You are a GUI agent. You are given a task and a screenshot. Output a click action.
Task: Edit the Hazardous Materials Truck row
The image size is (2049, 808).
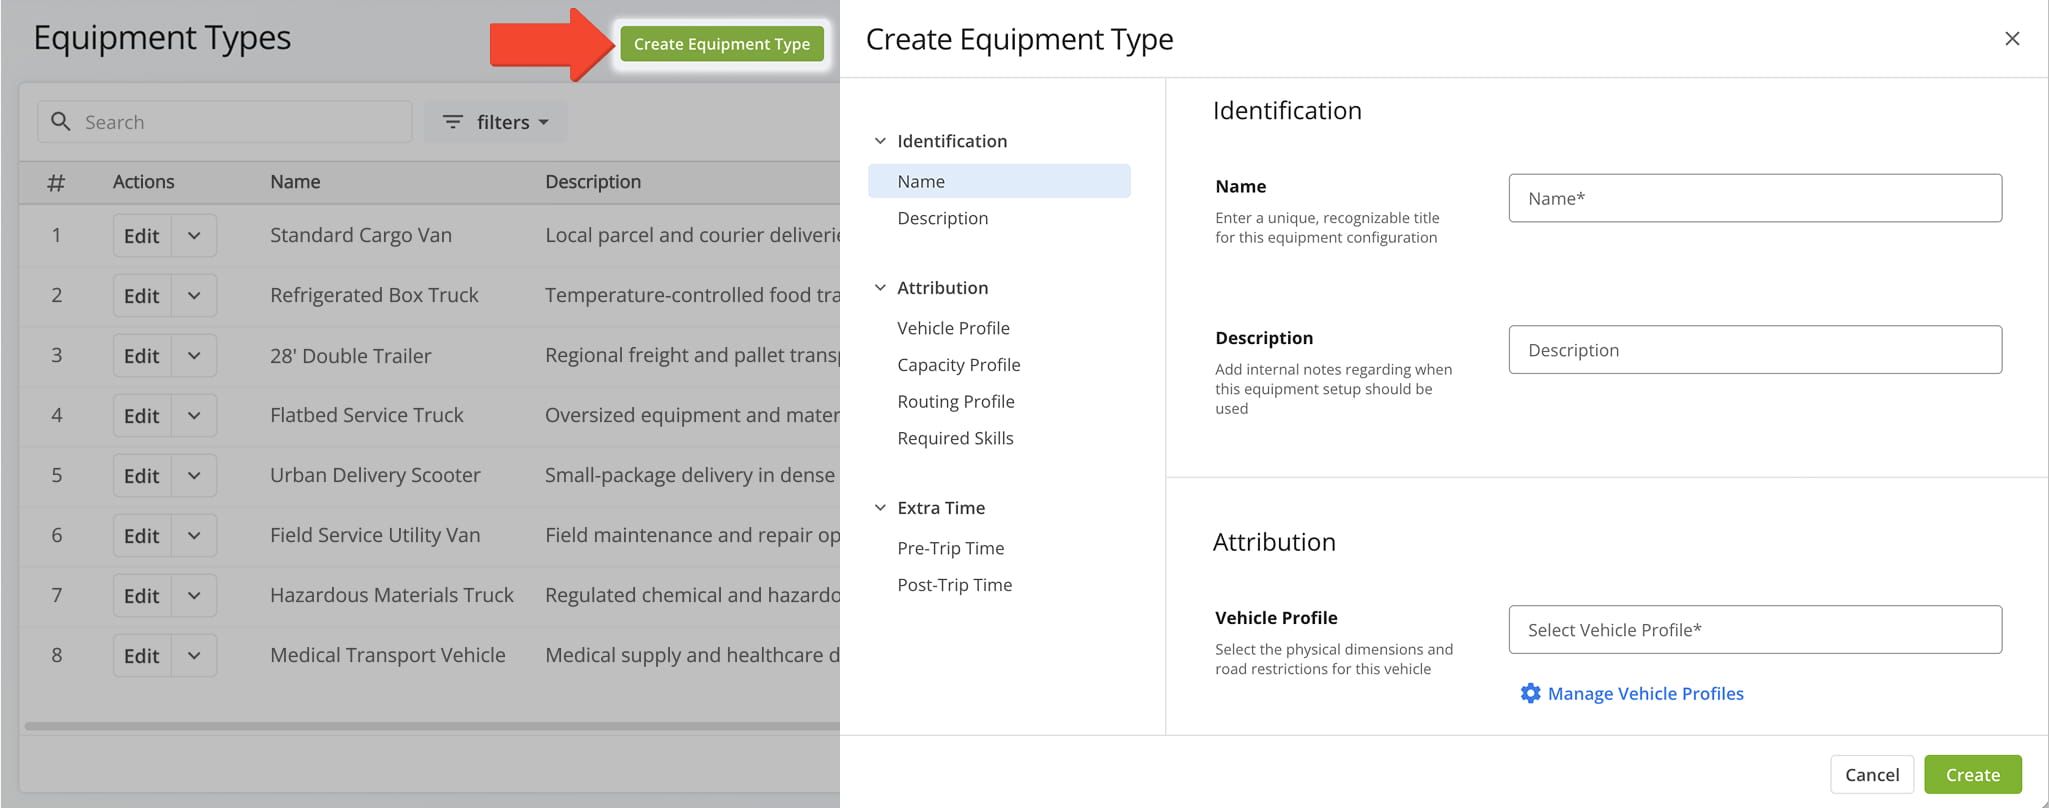tap(141, 596)
